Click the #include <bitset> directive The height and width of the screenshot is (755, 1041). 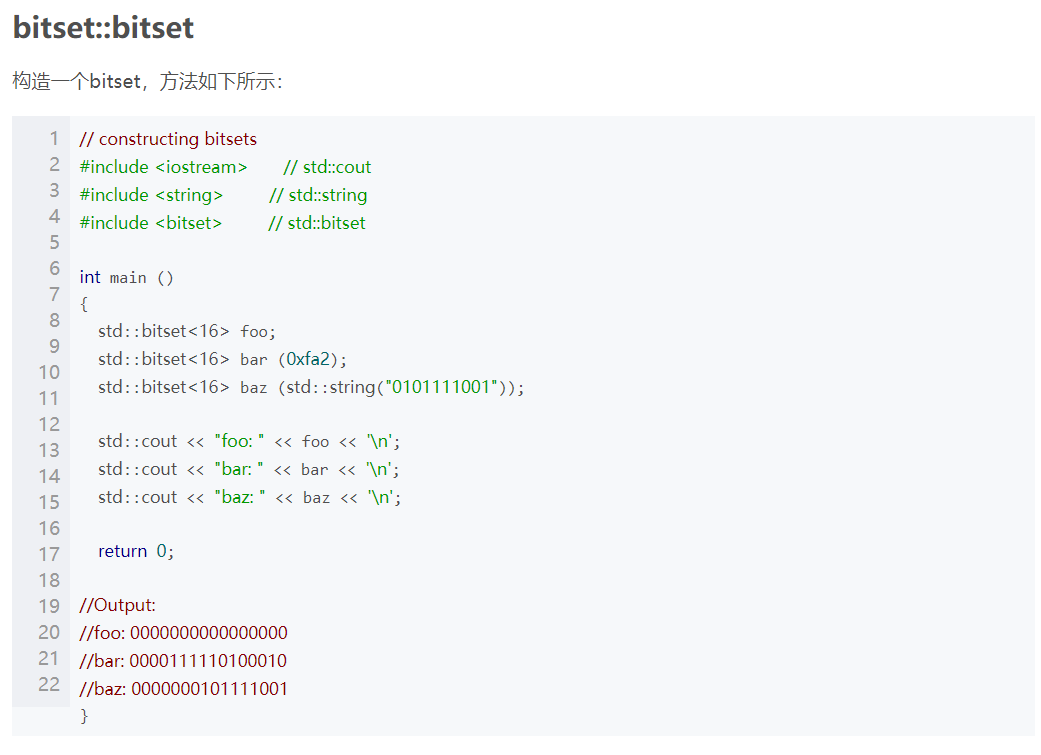150,222
